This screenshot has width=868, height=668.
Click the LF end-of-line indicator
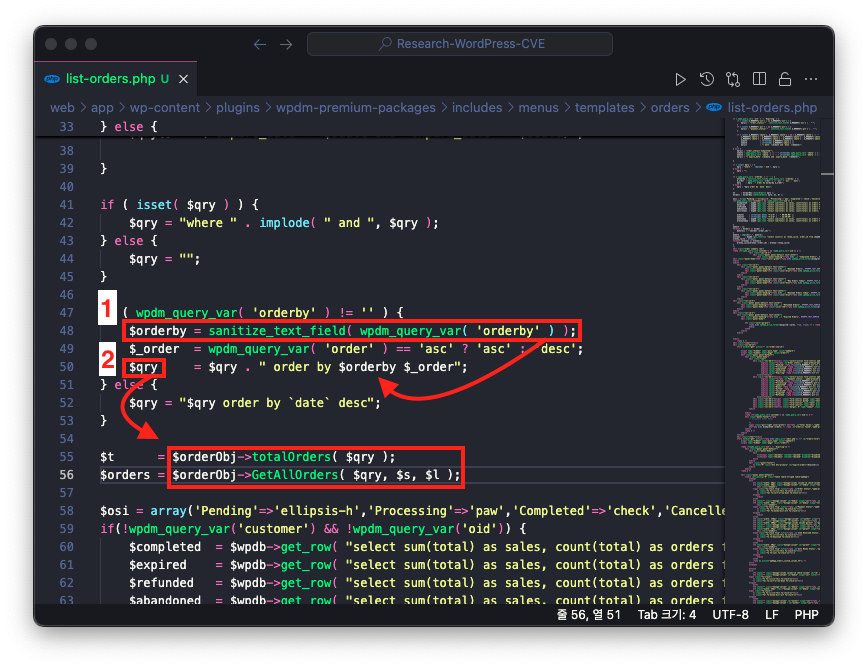pyautogui.click(x=772, y=615)
